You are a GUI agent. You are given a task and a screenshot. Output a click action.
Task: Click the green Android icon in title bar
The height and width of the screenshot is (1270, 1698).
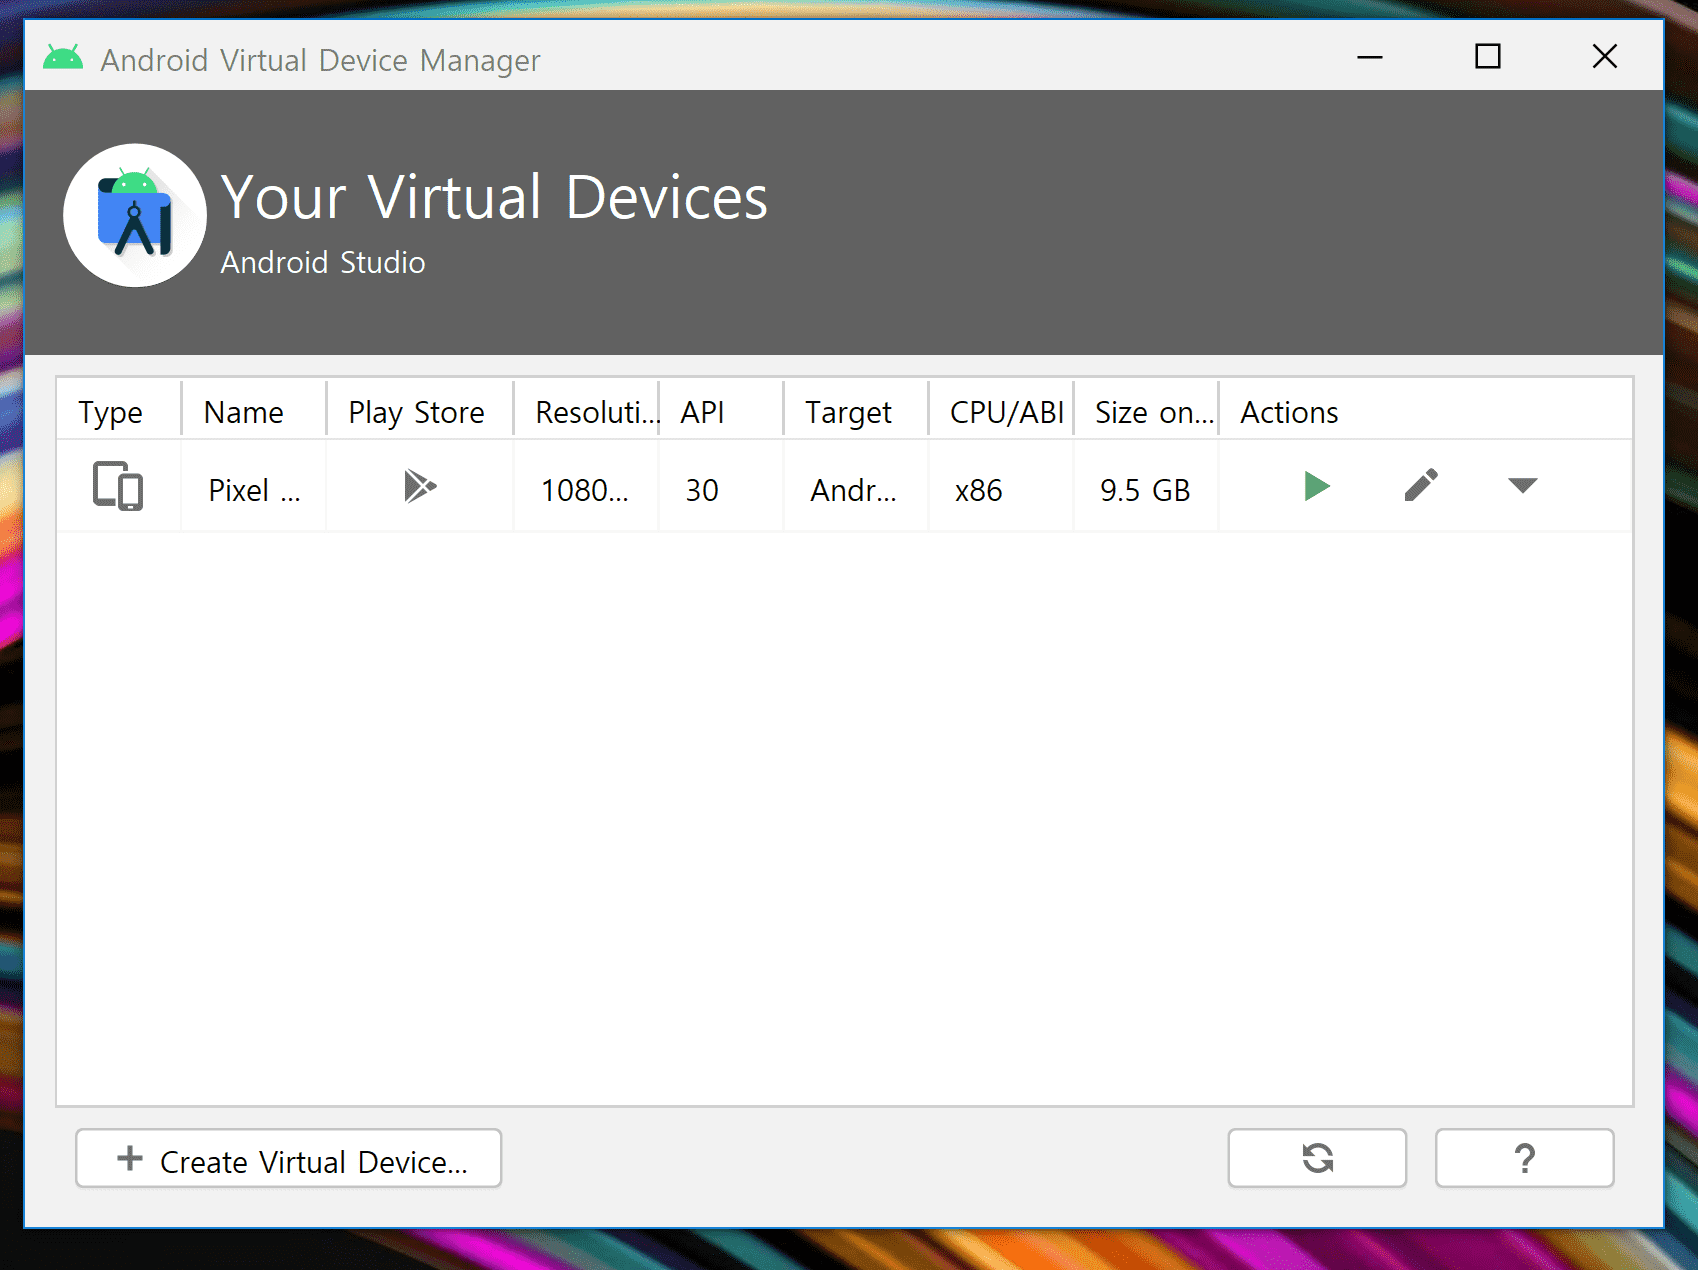[63, 58]
